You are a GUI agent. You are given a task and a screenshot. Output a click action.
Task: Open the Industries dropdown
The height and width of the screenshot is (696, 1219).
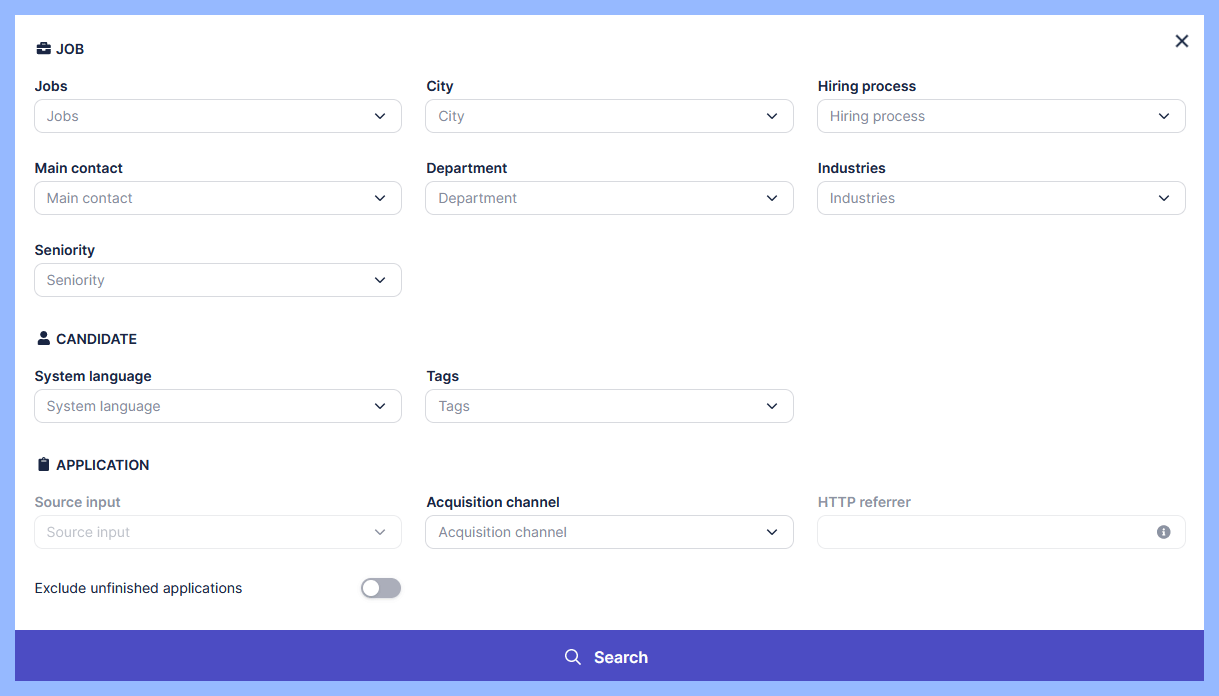[x=1001, y=198]
